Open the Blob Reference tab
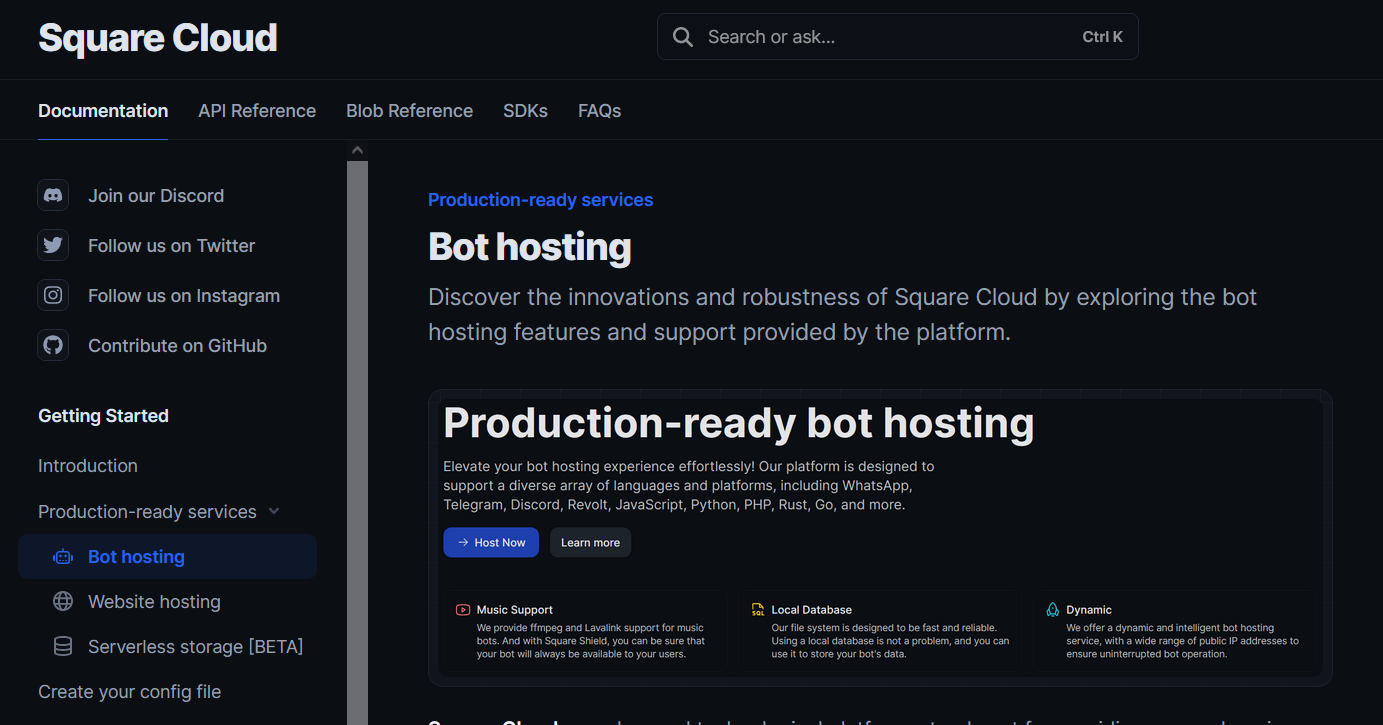1383x725 pixels. tap(409, 111)
